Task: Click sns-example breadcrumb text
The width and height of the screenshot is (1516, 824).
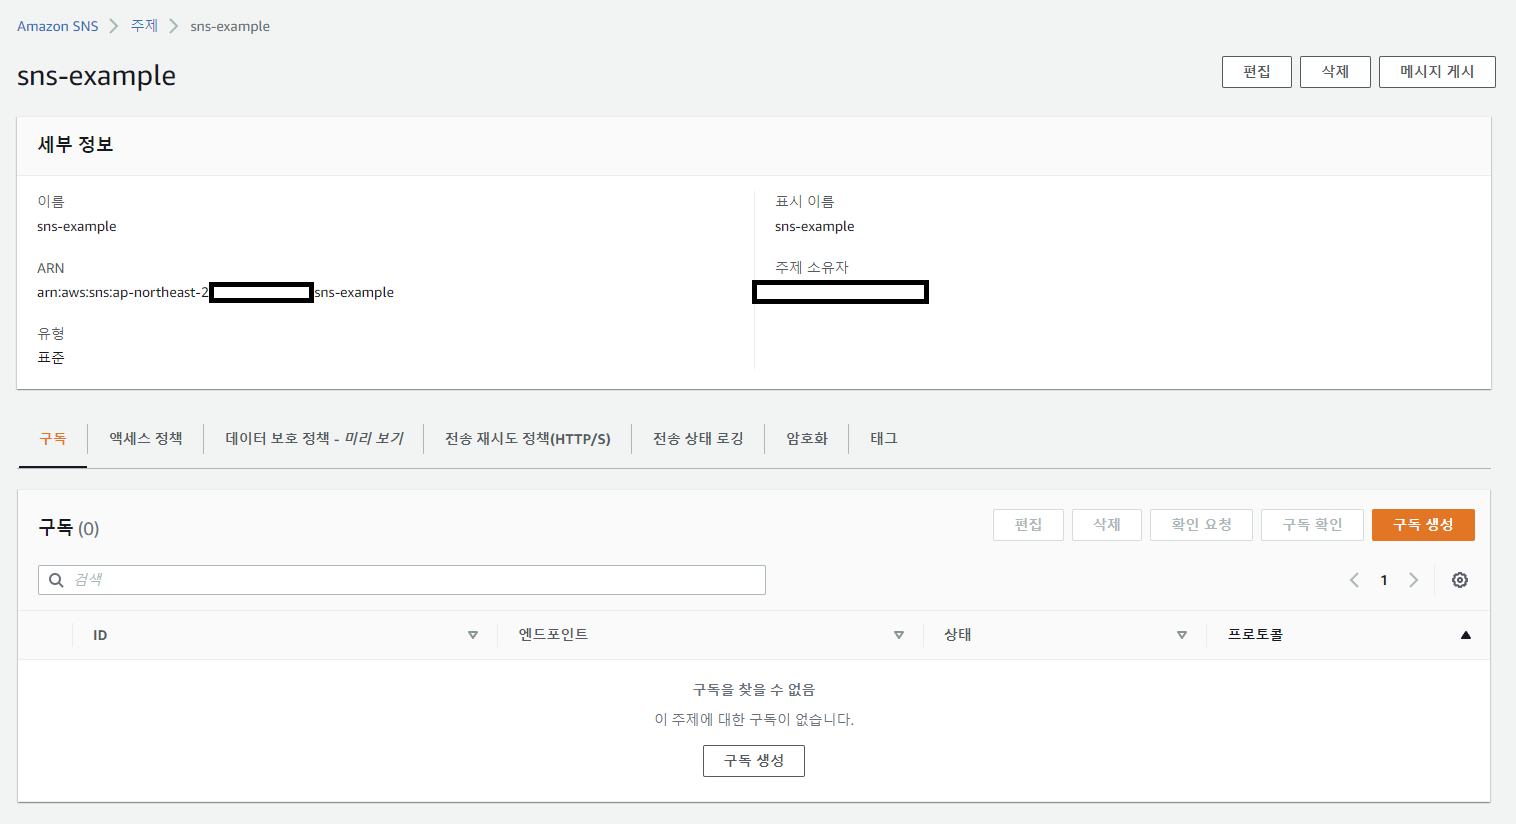Action: click(x=230, y=26)
